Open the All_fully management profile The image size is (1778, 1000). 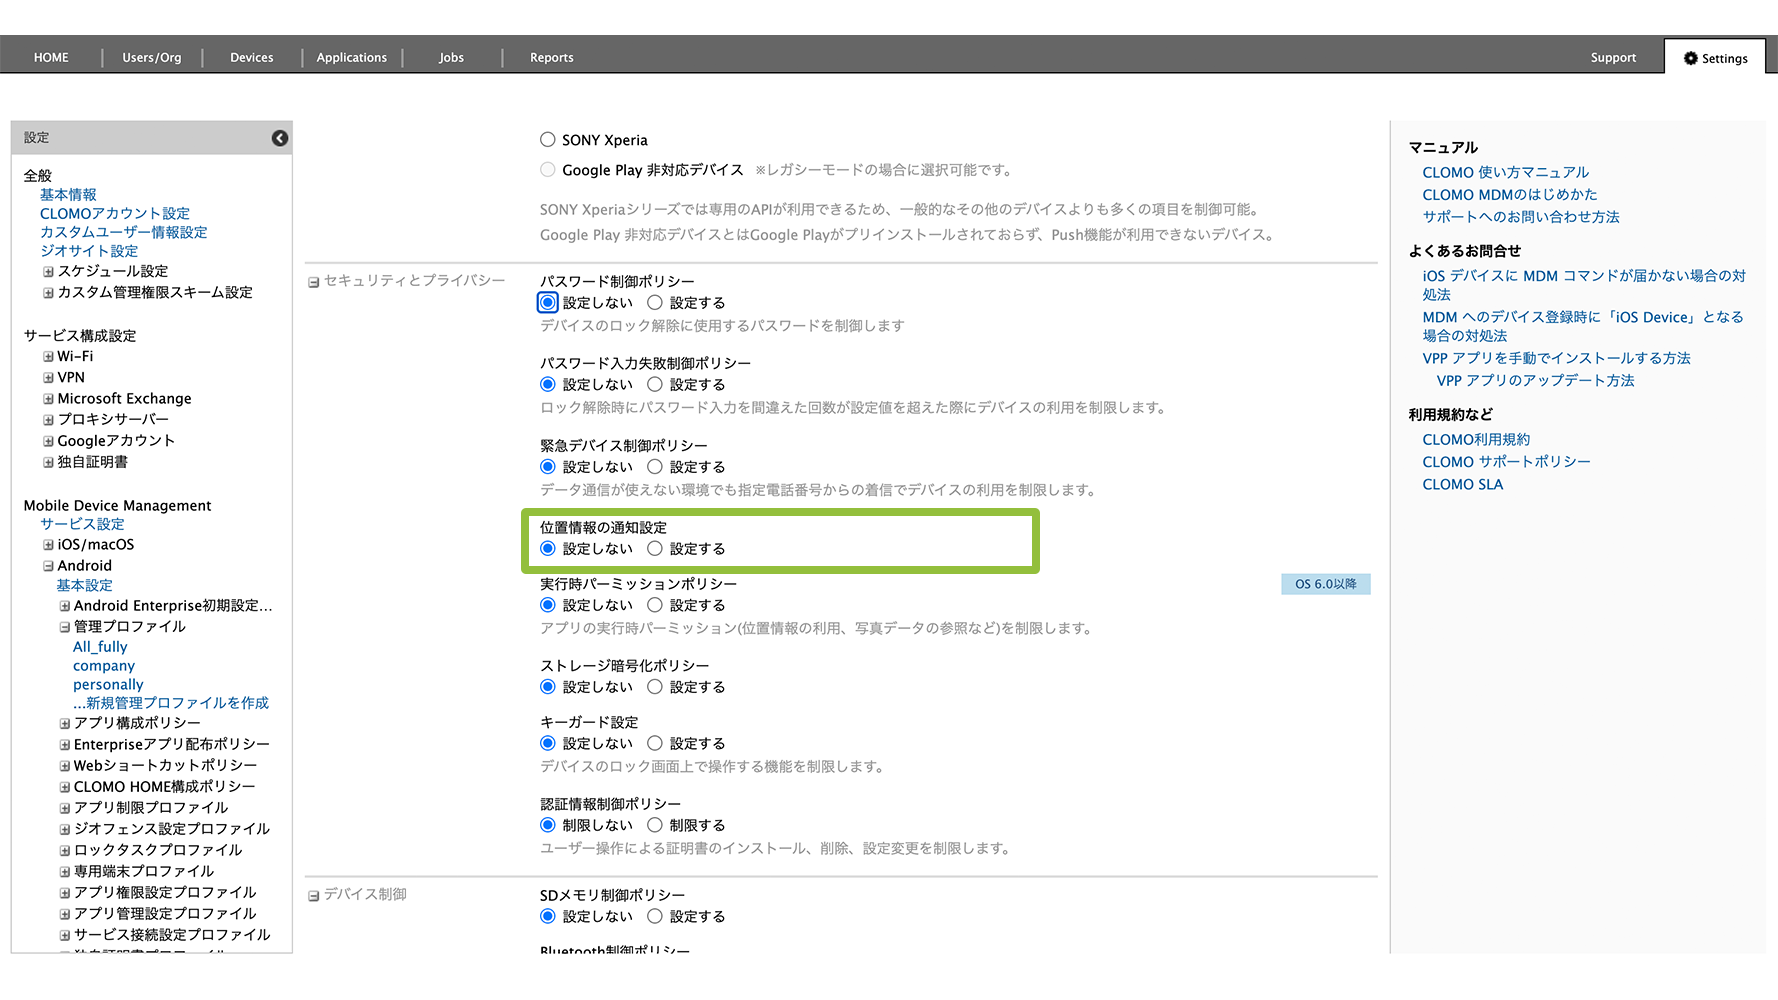pos(100,647)
